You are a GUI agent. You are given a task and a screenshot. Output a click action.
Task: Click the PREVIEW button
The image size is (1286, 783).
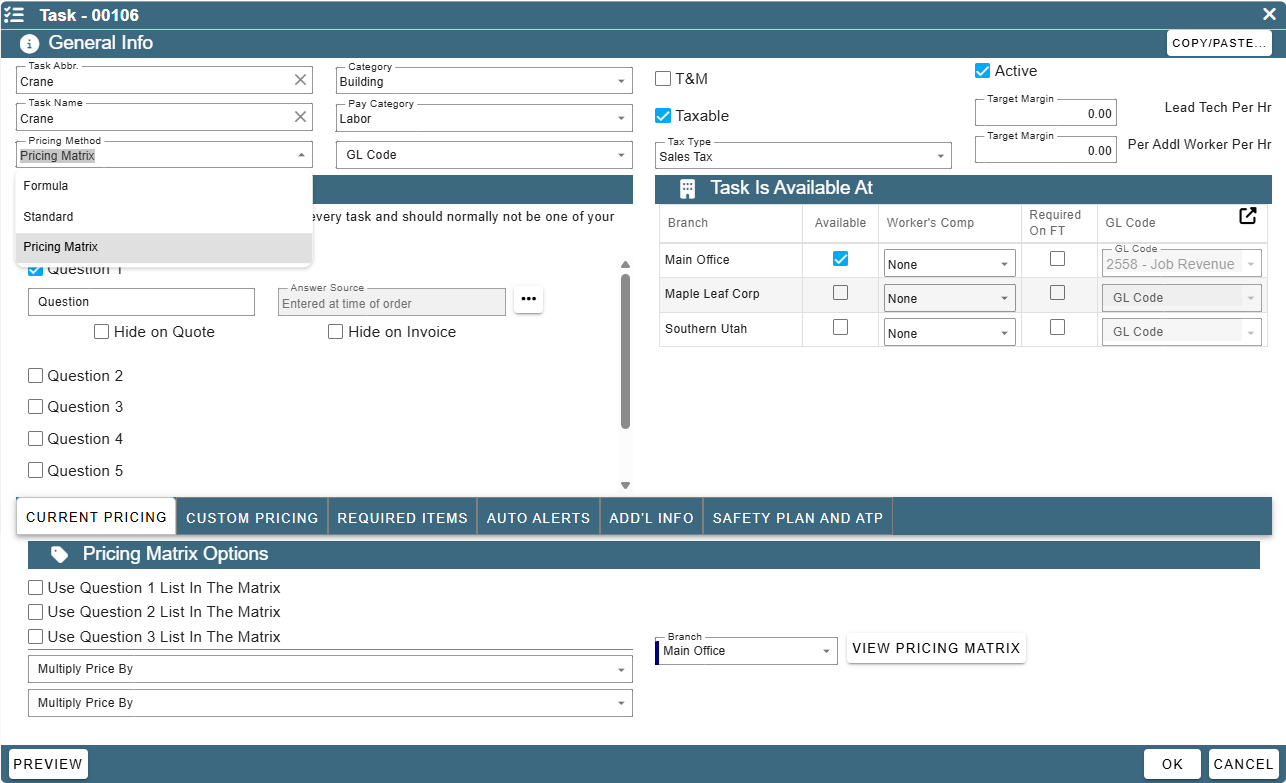(48, 764)
